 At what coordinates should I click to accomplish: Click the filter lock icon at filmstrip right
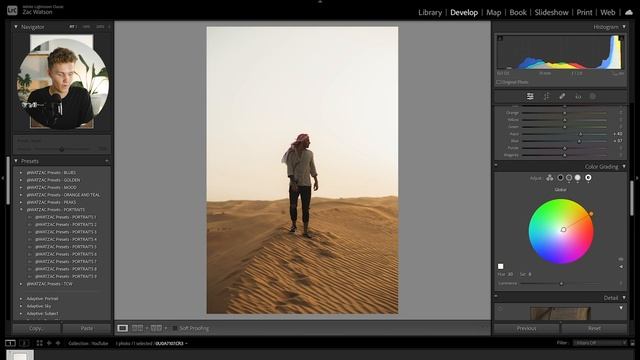click(x=633, y=343)
